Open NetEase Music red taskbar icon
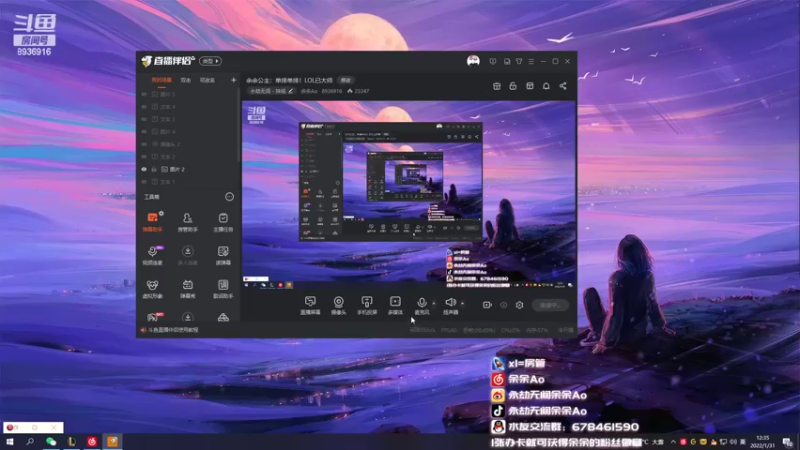 coord(92,442)
